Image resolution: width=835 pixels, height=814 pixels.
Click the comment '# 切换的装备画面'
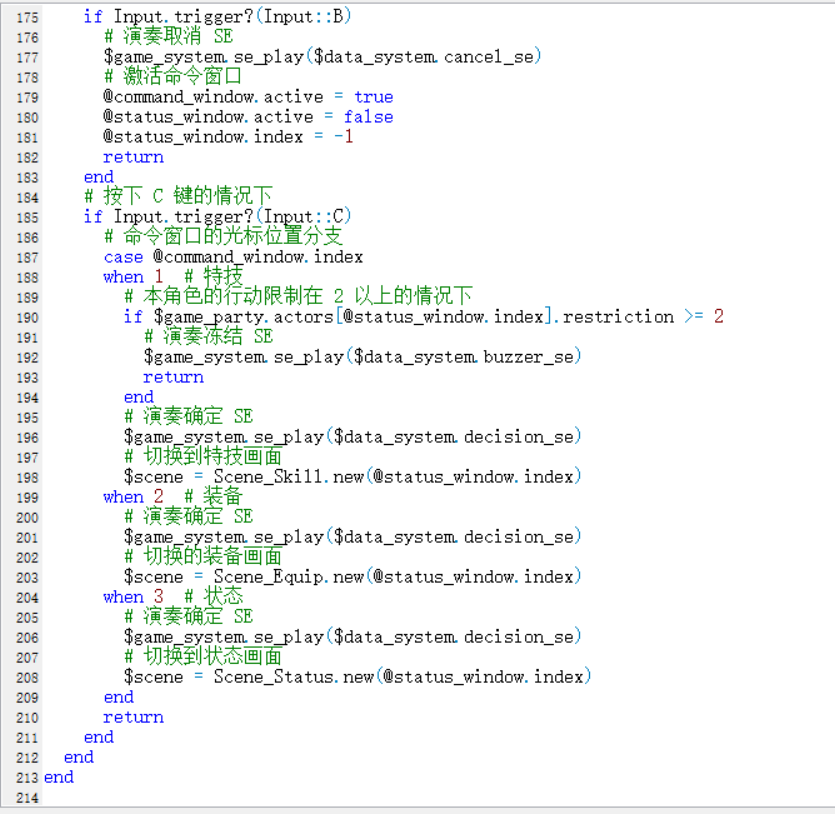pyautogui.click(x=203, y=557)
